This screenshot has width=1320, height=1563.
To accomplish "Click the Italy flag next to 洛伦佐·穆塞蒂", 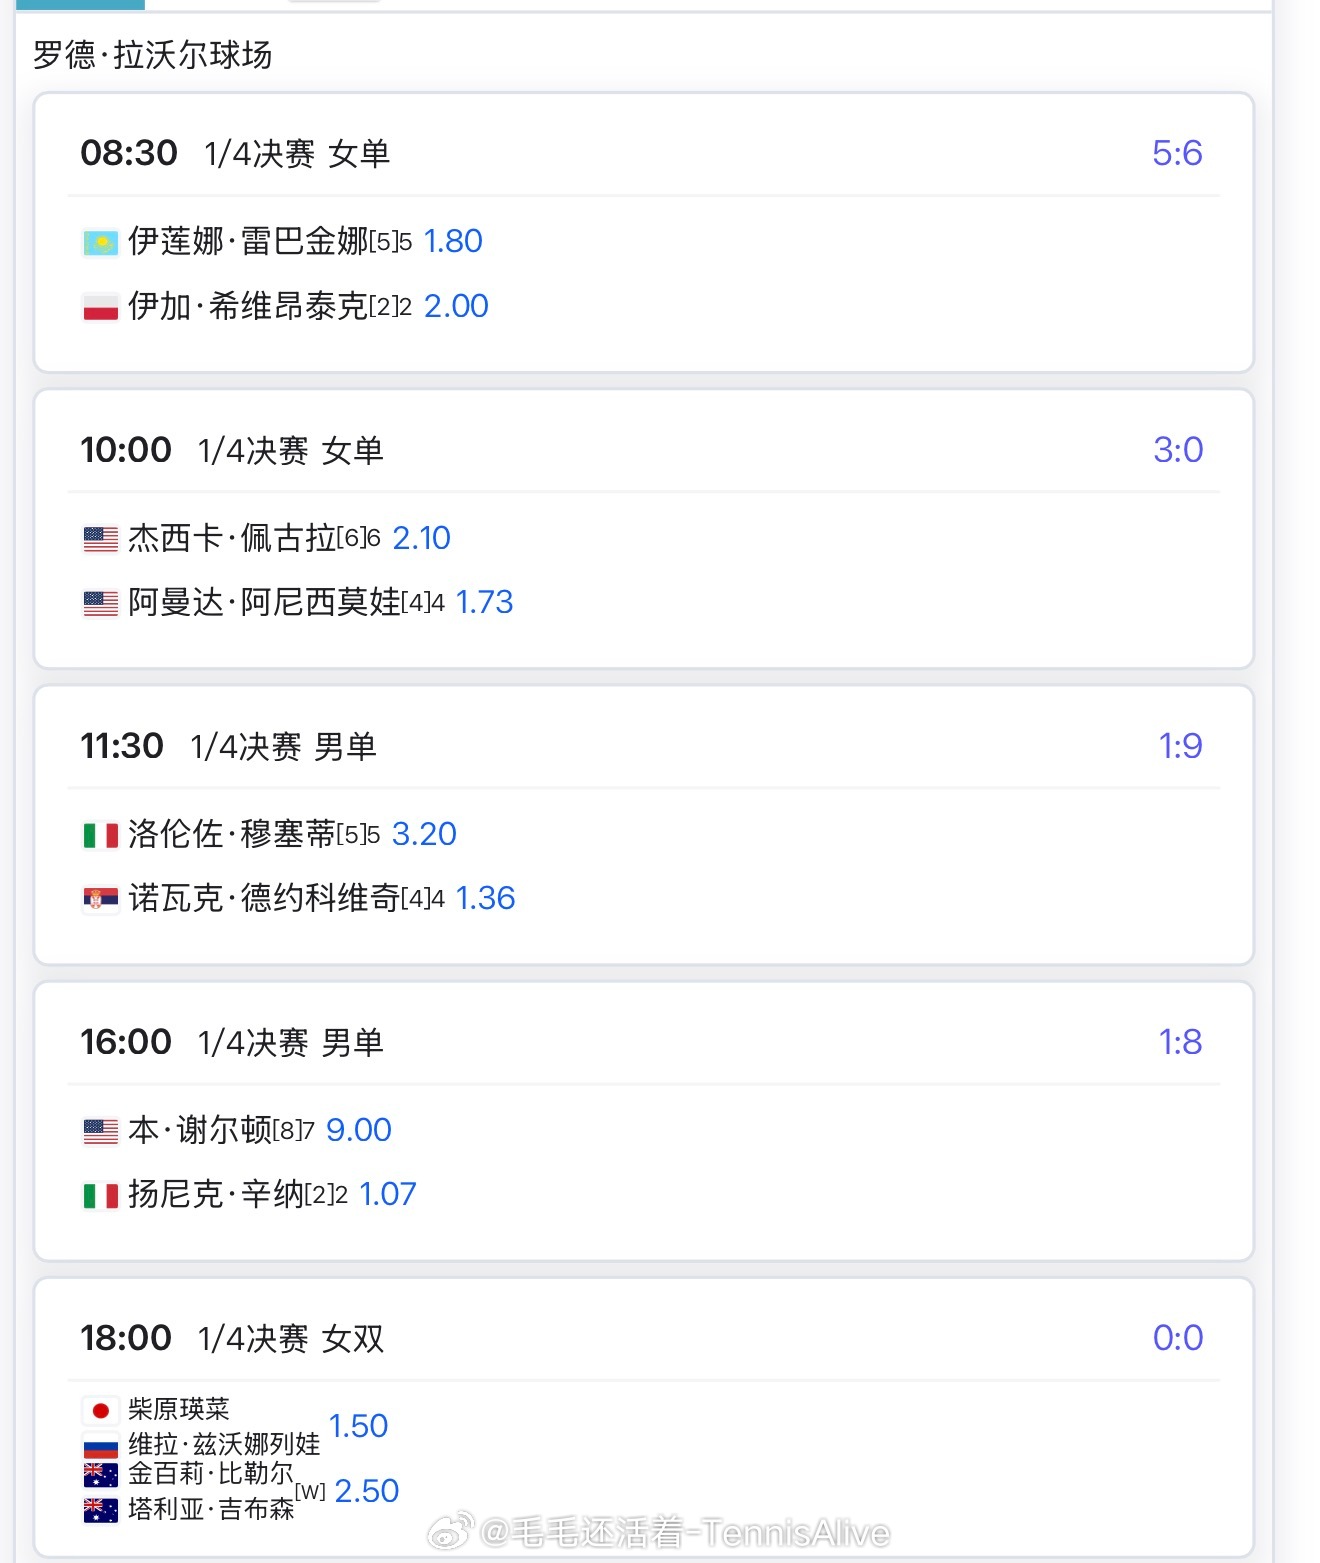I will pos(100,835).
